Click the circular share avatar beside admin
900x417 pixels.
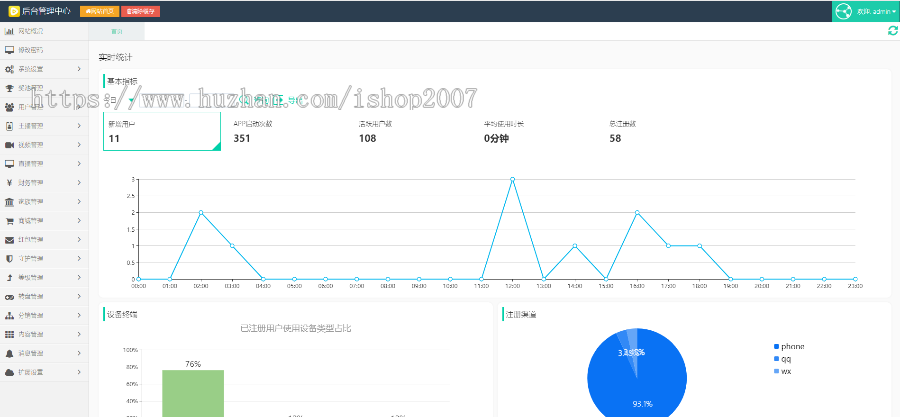pos(843,11)
